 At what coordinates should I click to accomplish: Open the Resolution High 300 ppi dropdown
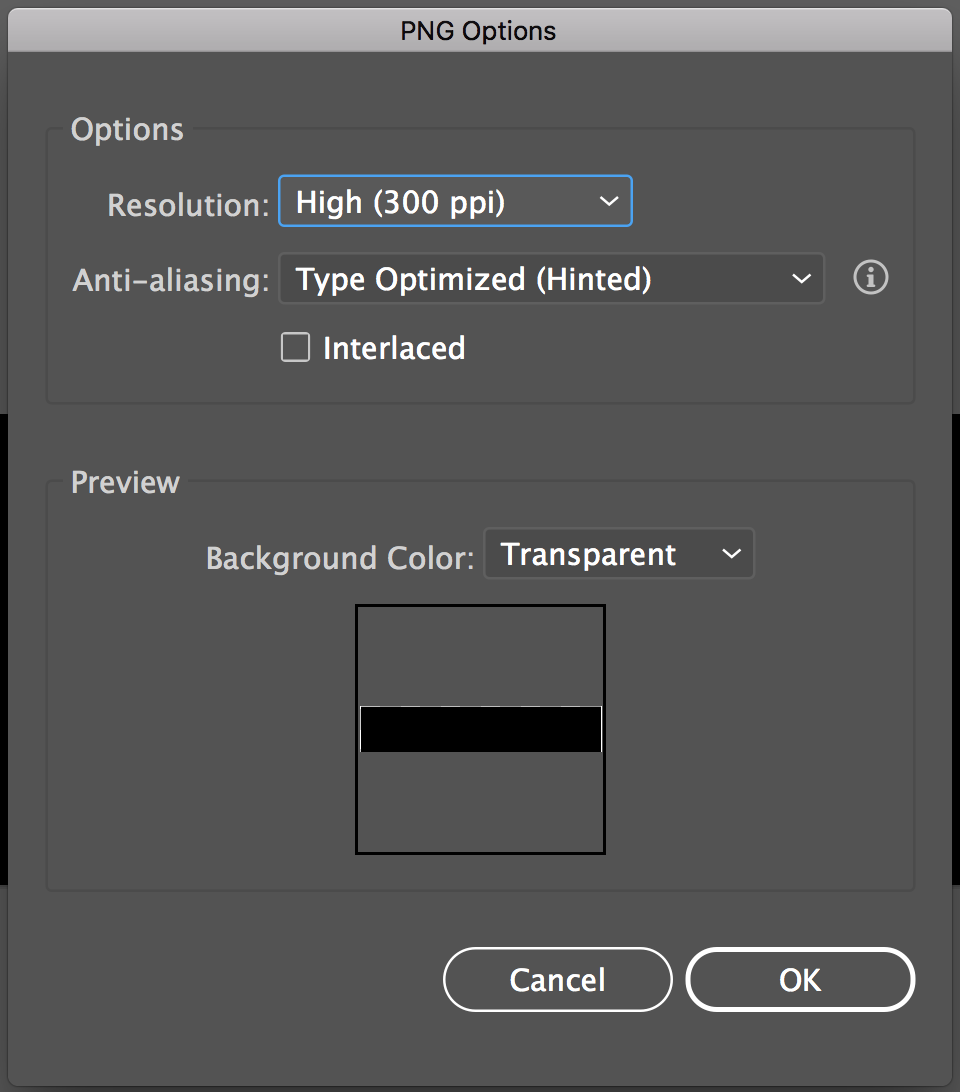coord(455,201)
